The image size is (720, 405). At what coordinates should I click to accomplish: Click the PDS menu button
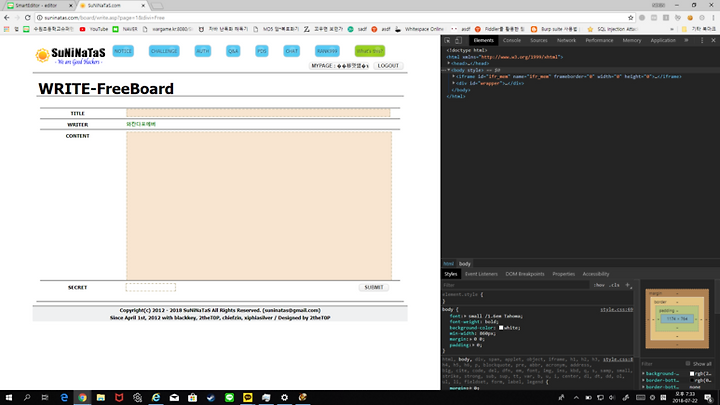tap(262, 51)
